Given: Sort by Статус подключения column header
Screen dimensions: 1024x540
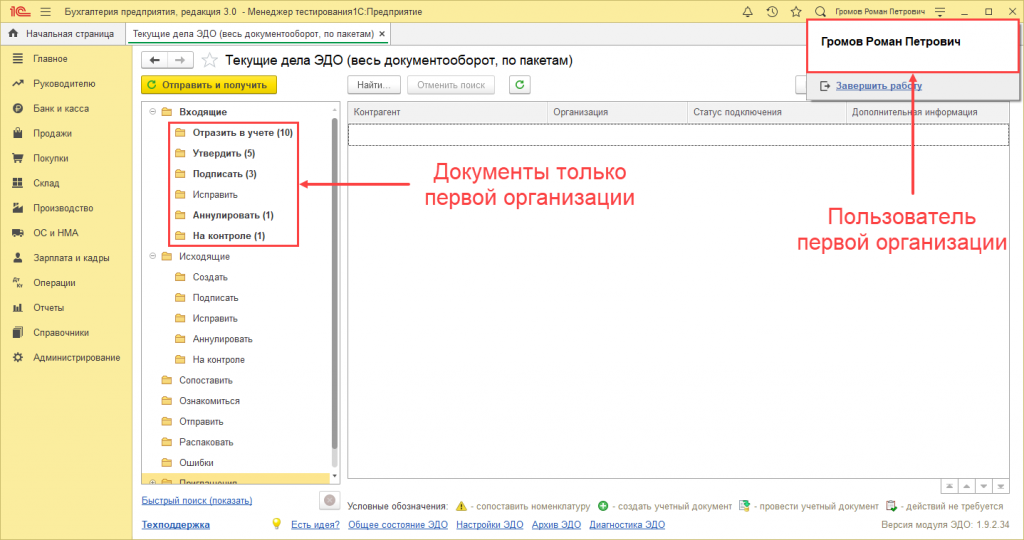Looking at the screenshot, I should 767,112.
